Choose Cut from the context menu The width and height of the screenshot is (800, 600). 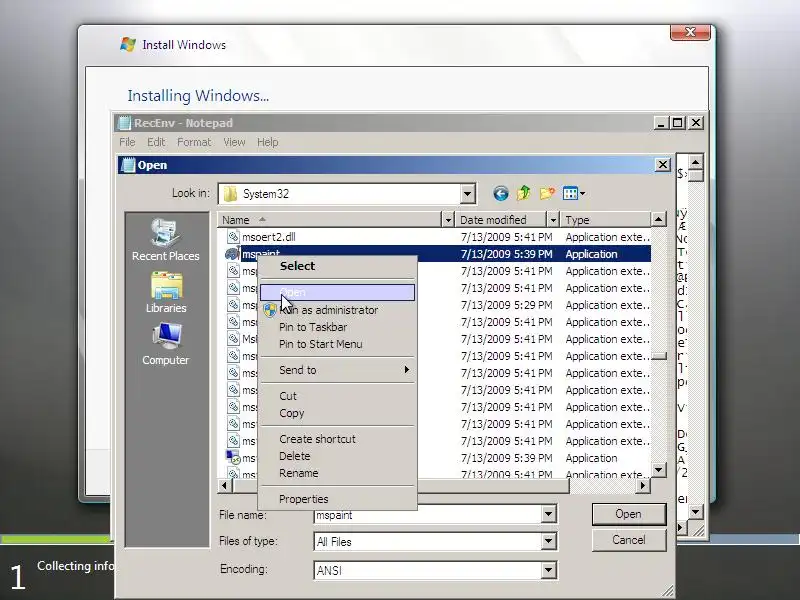coord(337,396)
